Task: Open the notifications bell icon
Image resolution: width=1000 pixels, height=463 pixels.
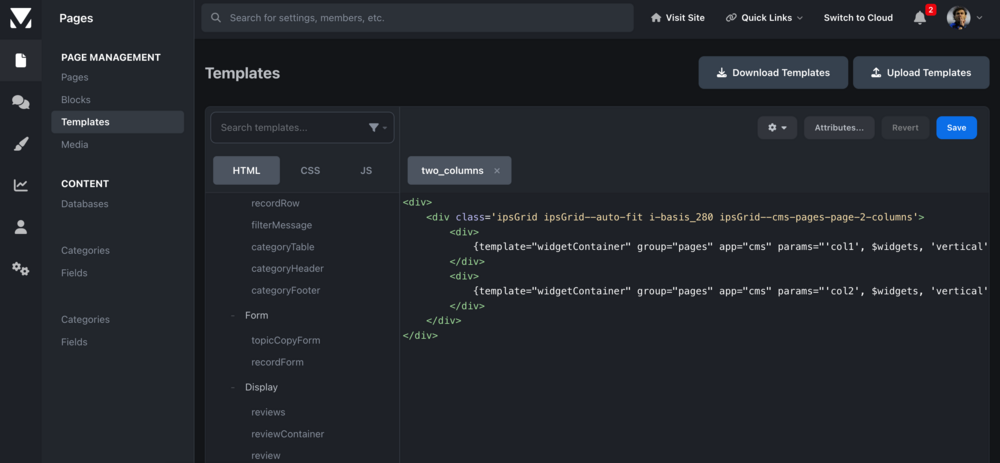Action: pos(920,18)
